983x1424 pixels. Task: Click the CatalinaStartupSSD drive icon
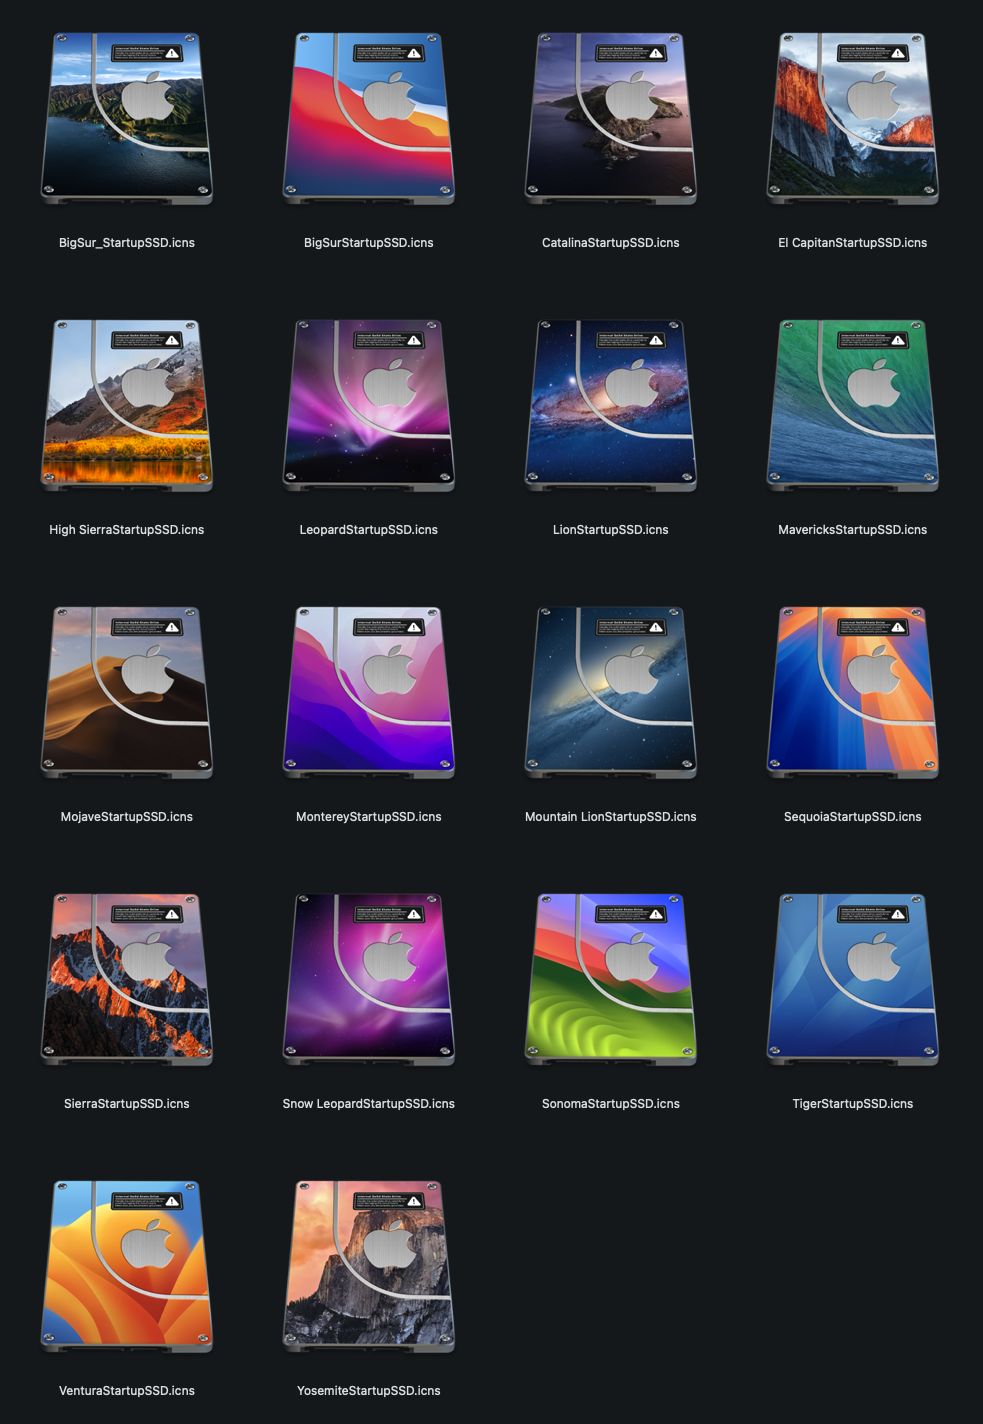(x=611, y=118)
